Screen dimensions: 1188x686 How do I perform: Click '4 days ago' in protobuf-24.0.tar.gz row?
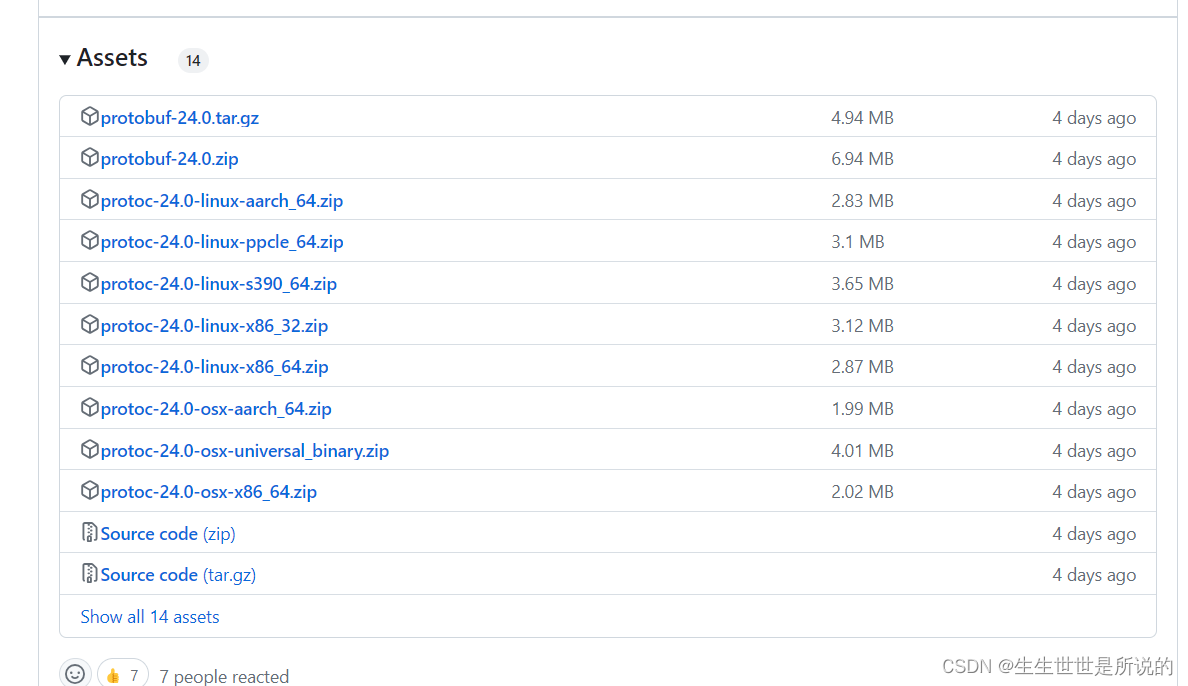click(1094, 118)
